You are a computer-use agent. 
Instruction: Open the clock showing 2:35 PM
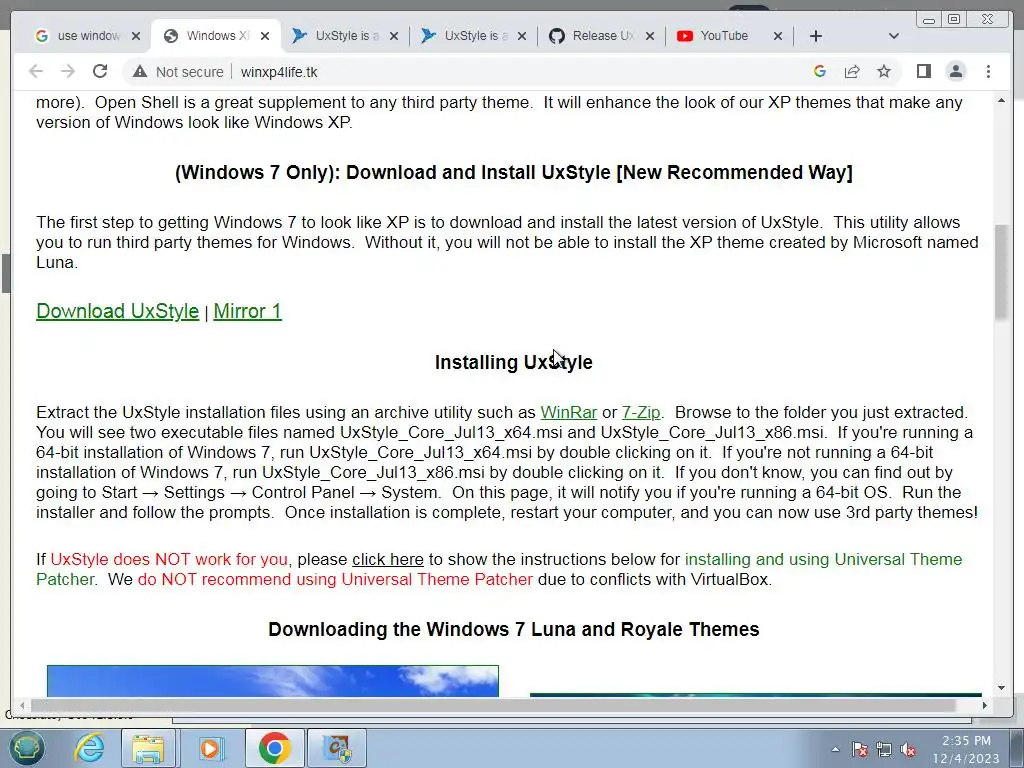tap(966, 750)
